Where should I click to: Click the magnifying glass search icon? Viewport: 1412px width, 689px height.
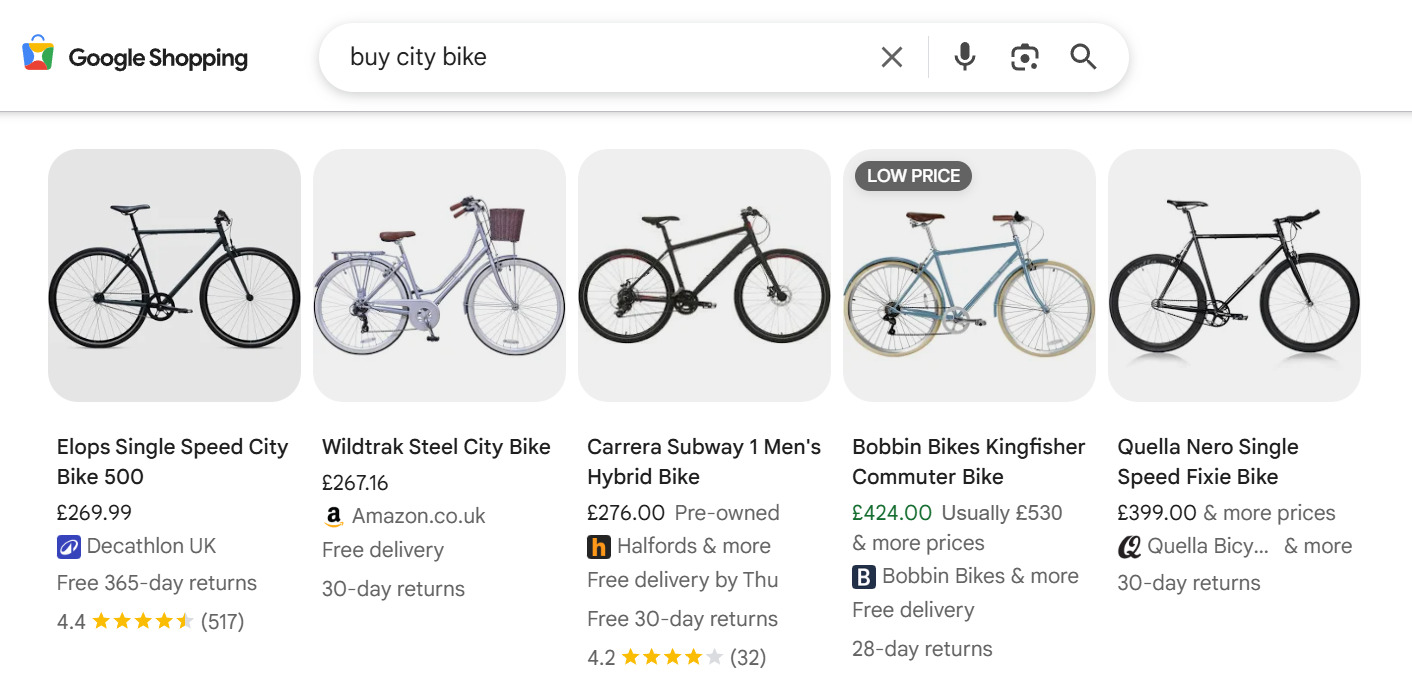(1083, 57)
